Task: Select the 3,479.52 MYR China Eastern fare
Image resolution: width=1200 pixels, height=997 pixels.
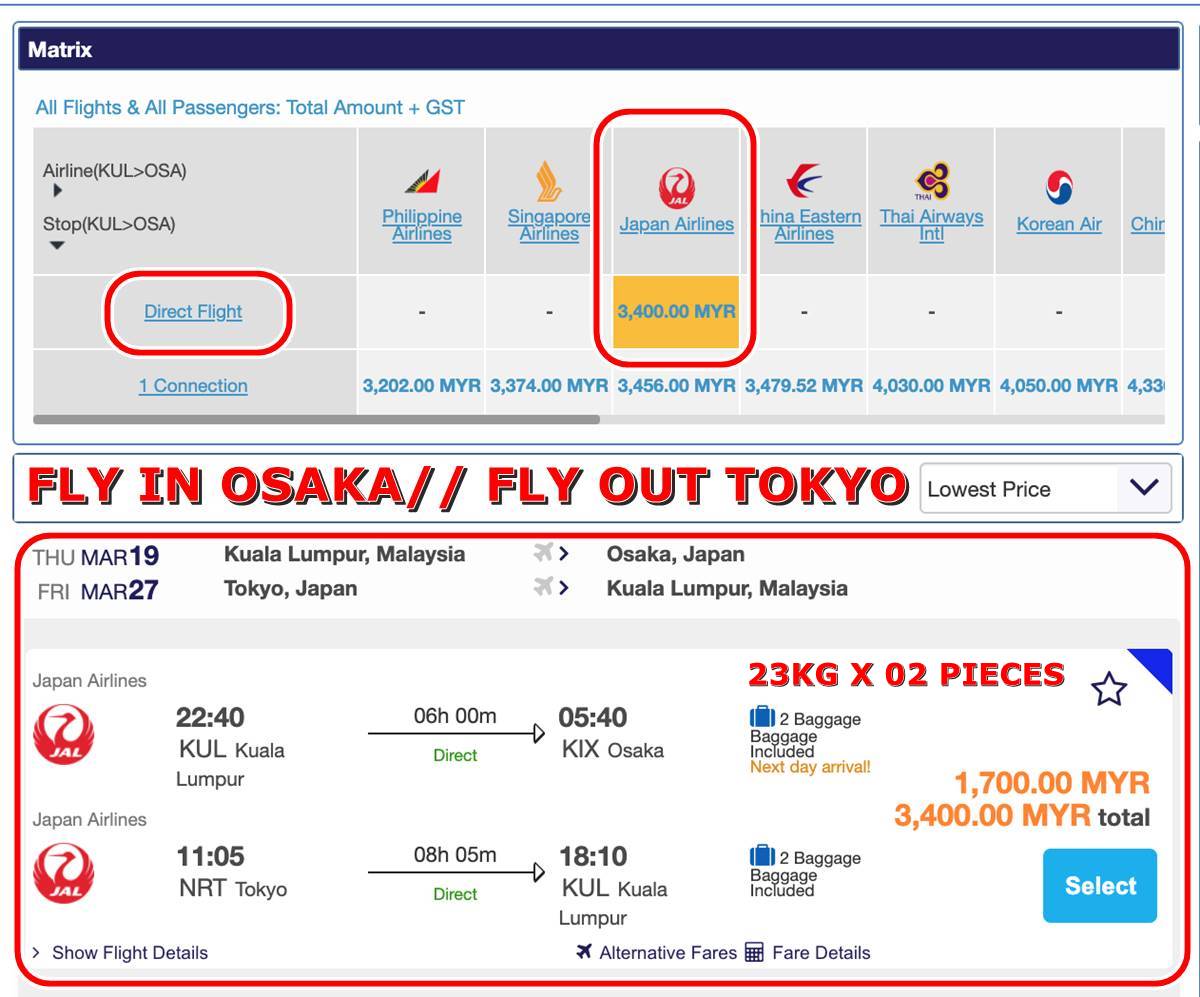Action: coord(804,386)
